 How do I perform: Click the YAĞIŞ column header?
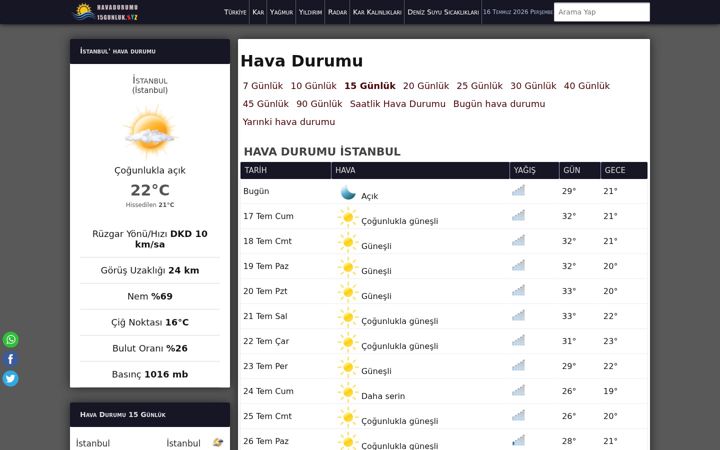click(x=534, y=170)
